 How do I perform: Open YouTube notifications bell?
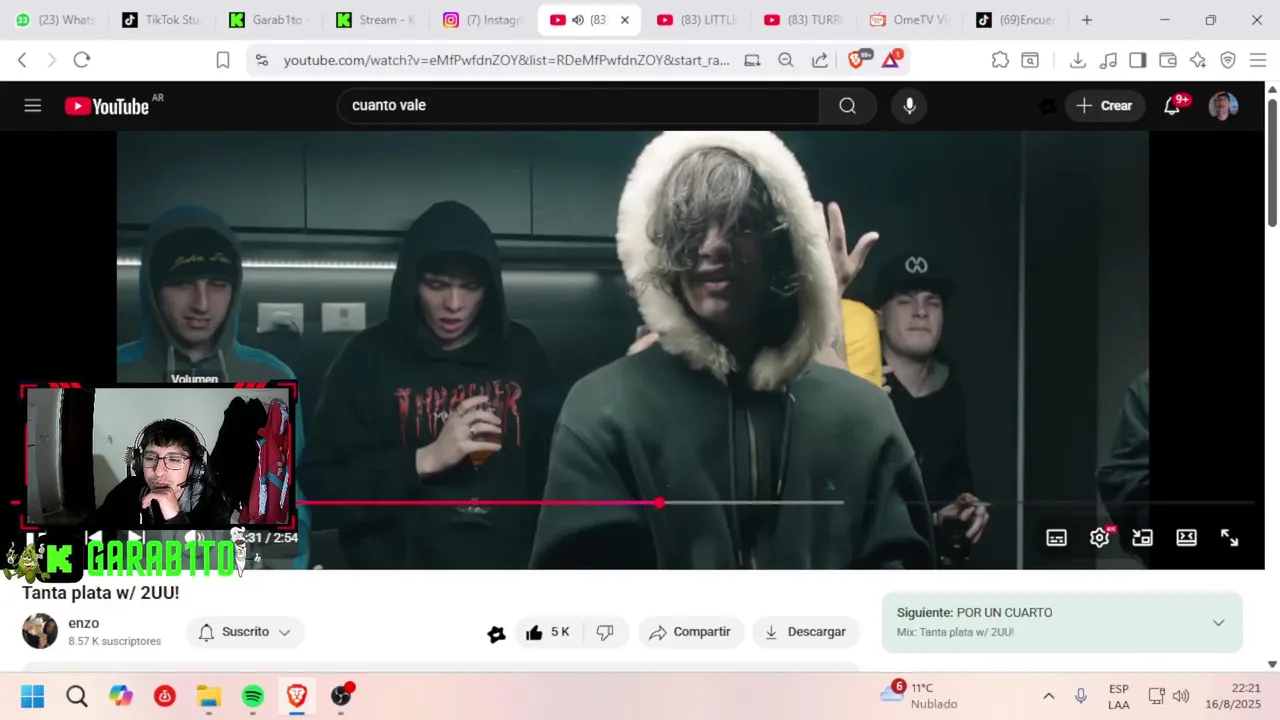click(x=1172, y=106)
